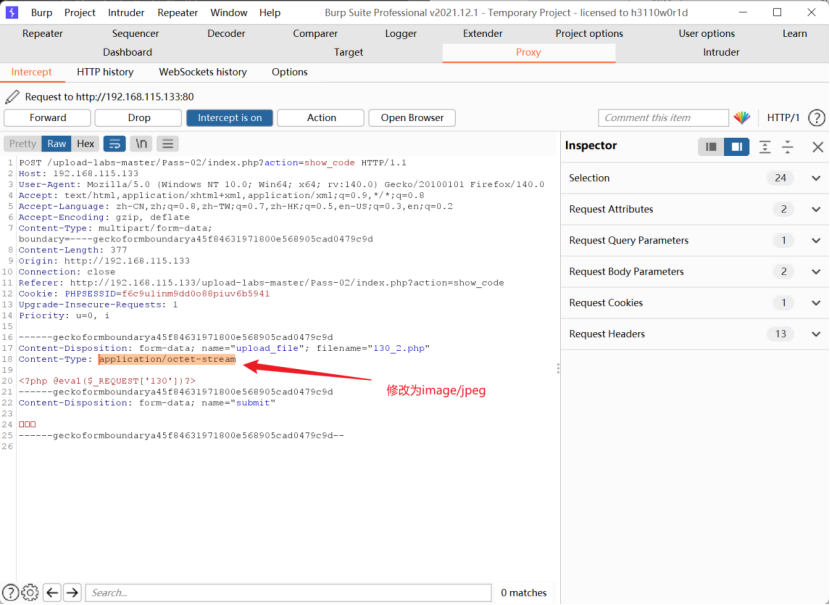Open the Intruder tool tab

721,52
